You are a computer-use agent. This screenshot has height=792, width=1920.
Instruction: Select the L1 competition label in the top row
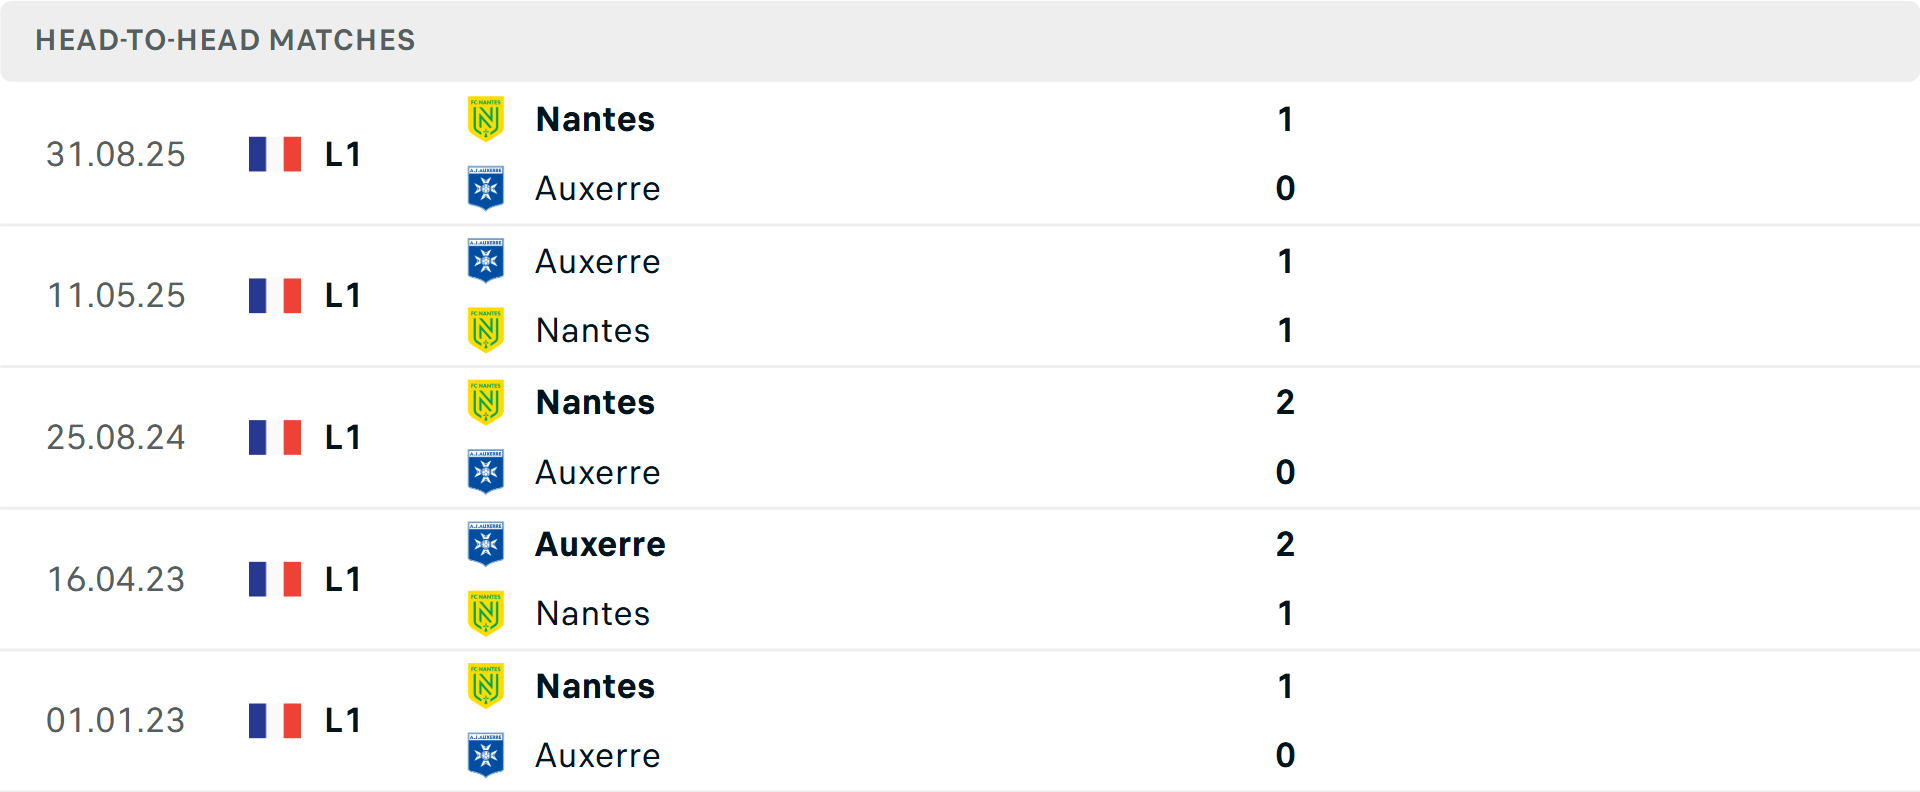[342, 154]
